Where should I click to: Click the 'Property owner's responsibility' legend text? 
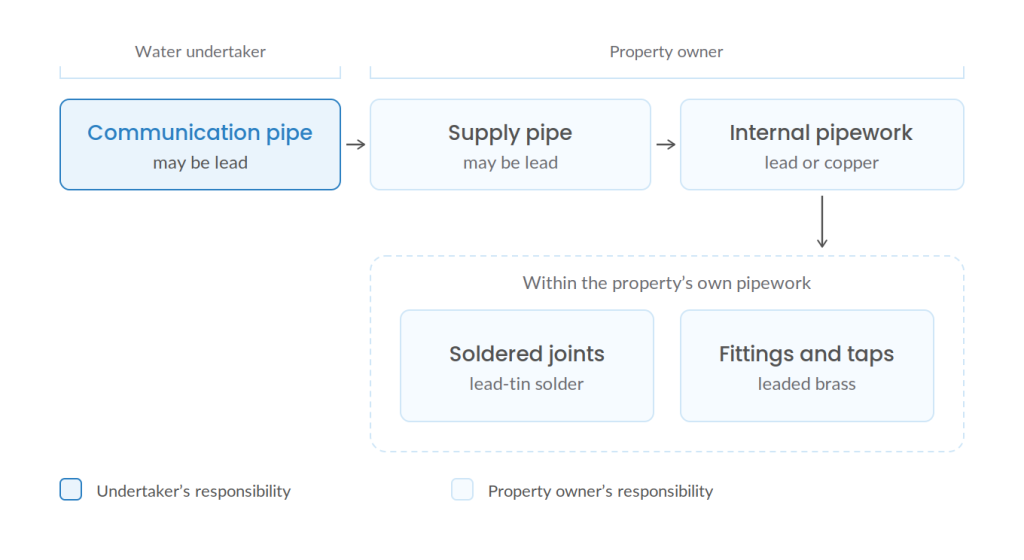600,491
